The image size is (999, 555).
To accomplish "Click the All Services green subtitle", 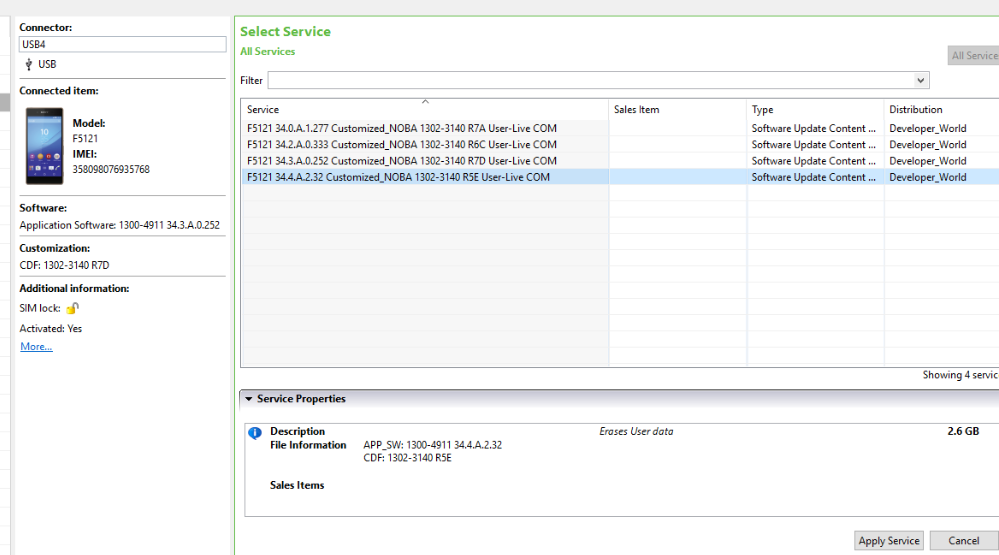I will [268, 52].
